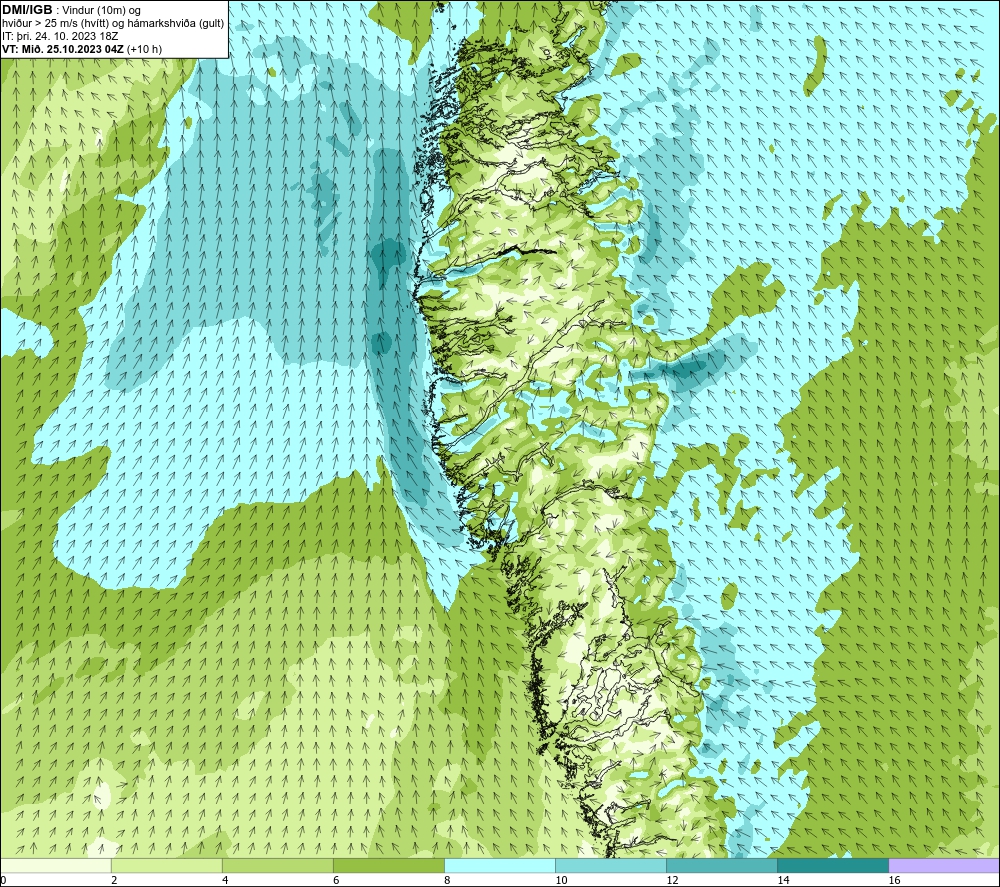Click the scale label '16'
This screenshot has height=887, width=1000.
point(893,880)
